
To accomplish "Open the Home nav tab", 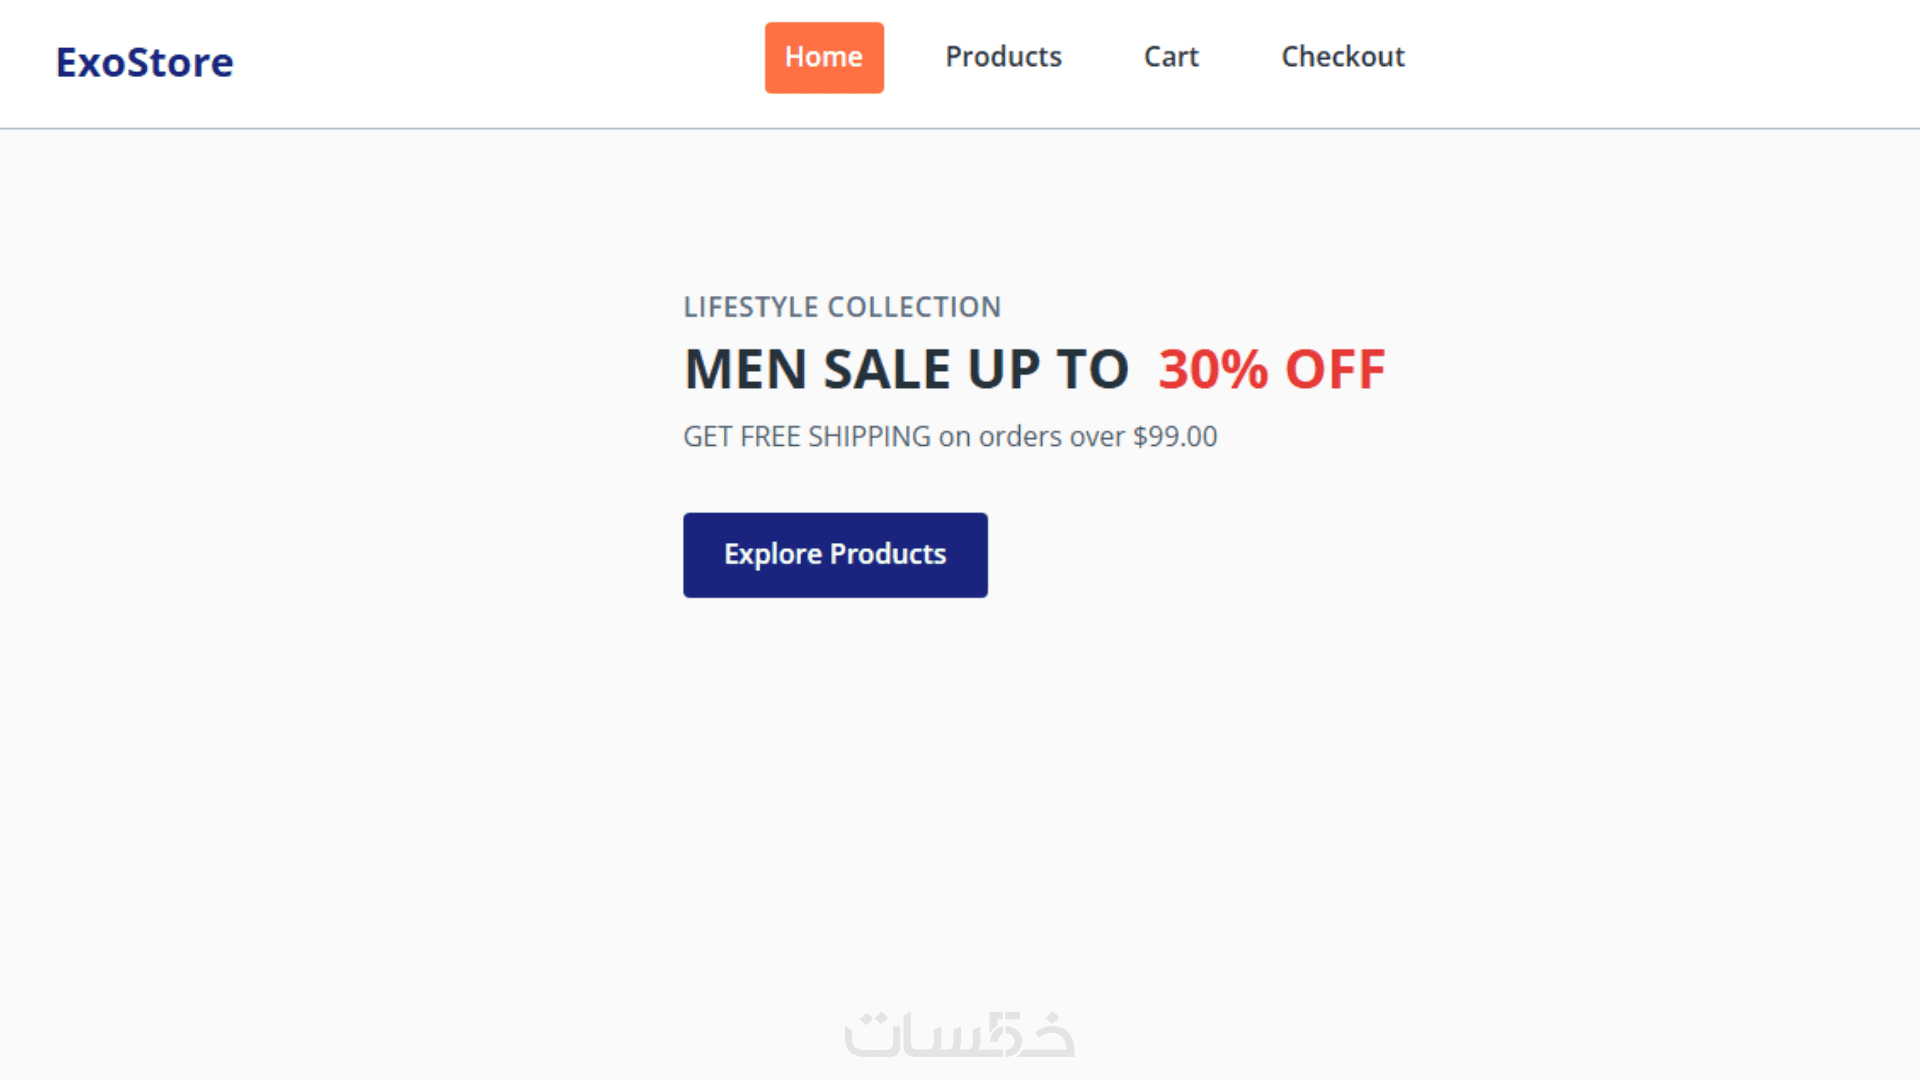I will (x=824, y=57).
